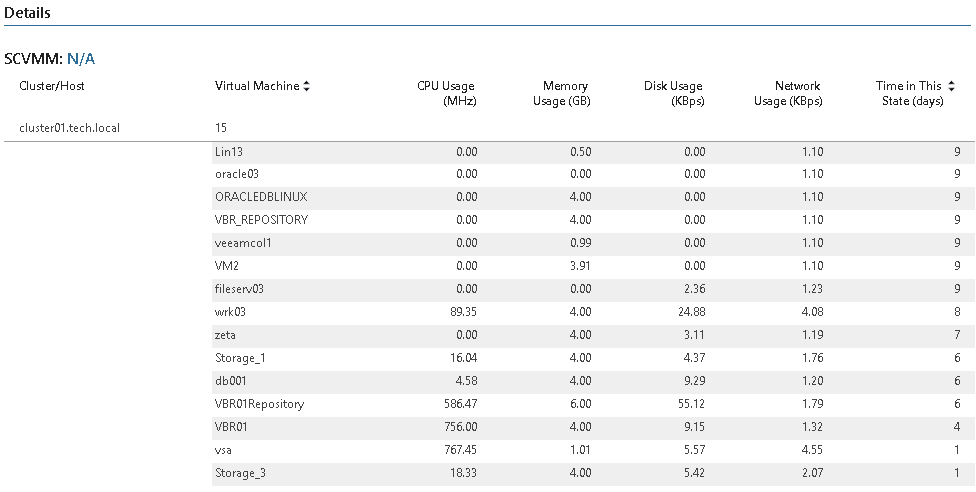
Task: Open the SCVMM N/A link
Action: pos(81,59)
